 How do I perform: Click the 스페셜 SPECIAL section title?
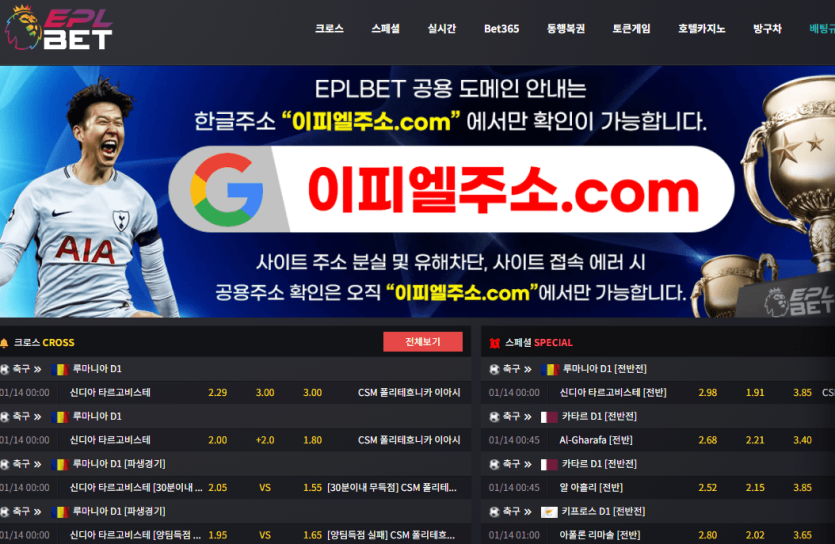click(x=538, y=343)
